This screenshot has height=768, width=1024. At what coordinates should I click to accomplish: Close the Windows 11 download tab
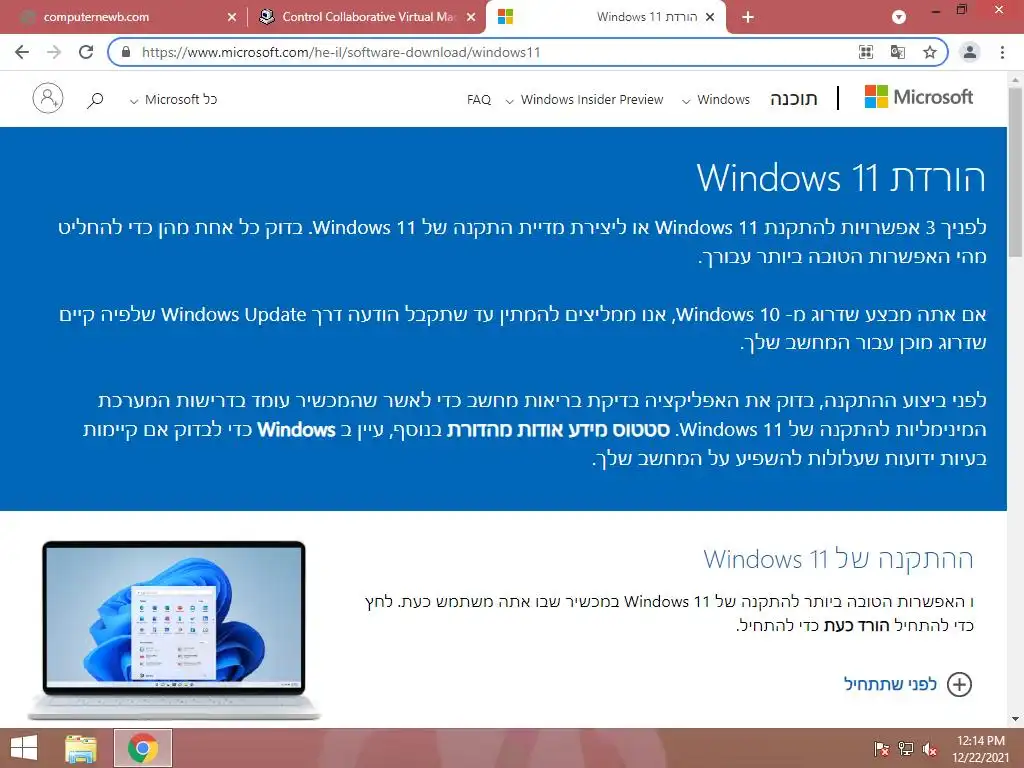coord(711,18)
